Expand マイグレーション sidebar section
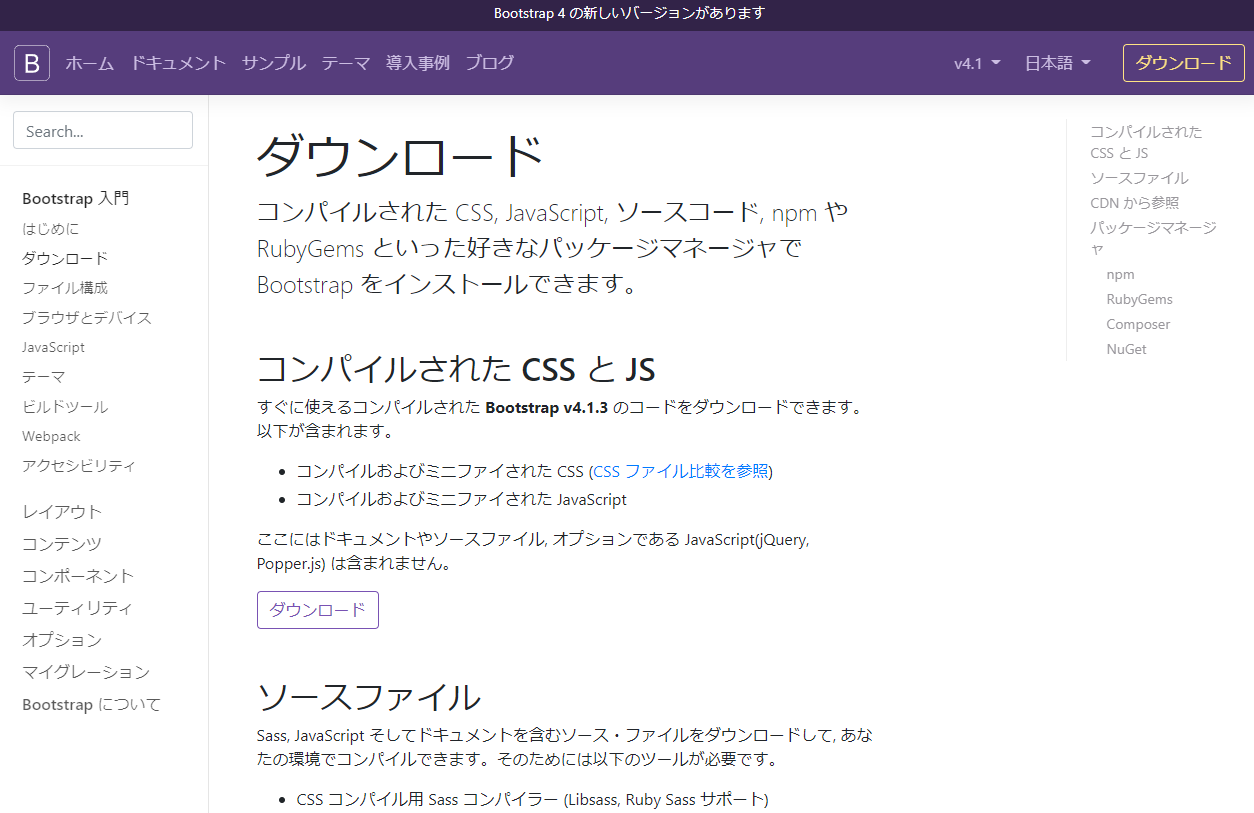The width and height of the screenshot is (1254, 813). point(86,672)
